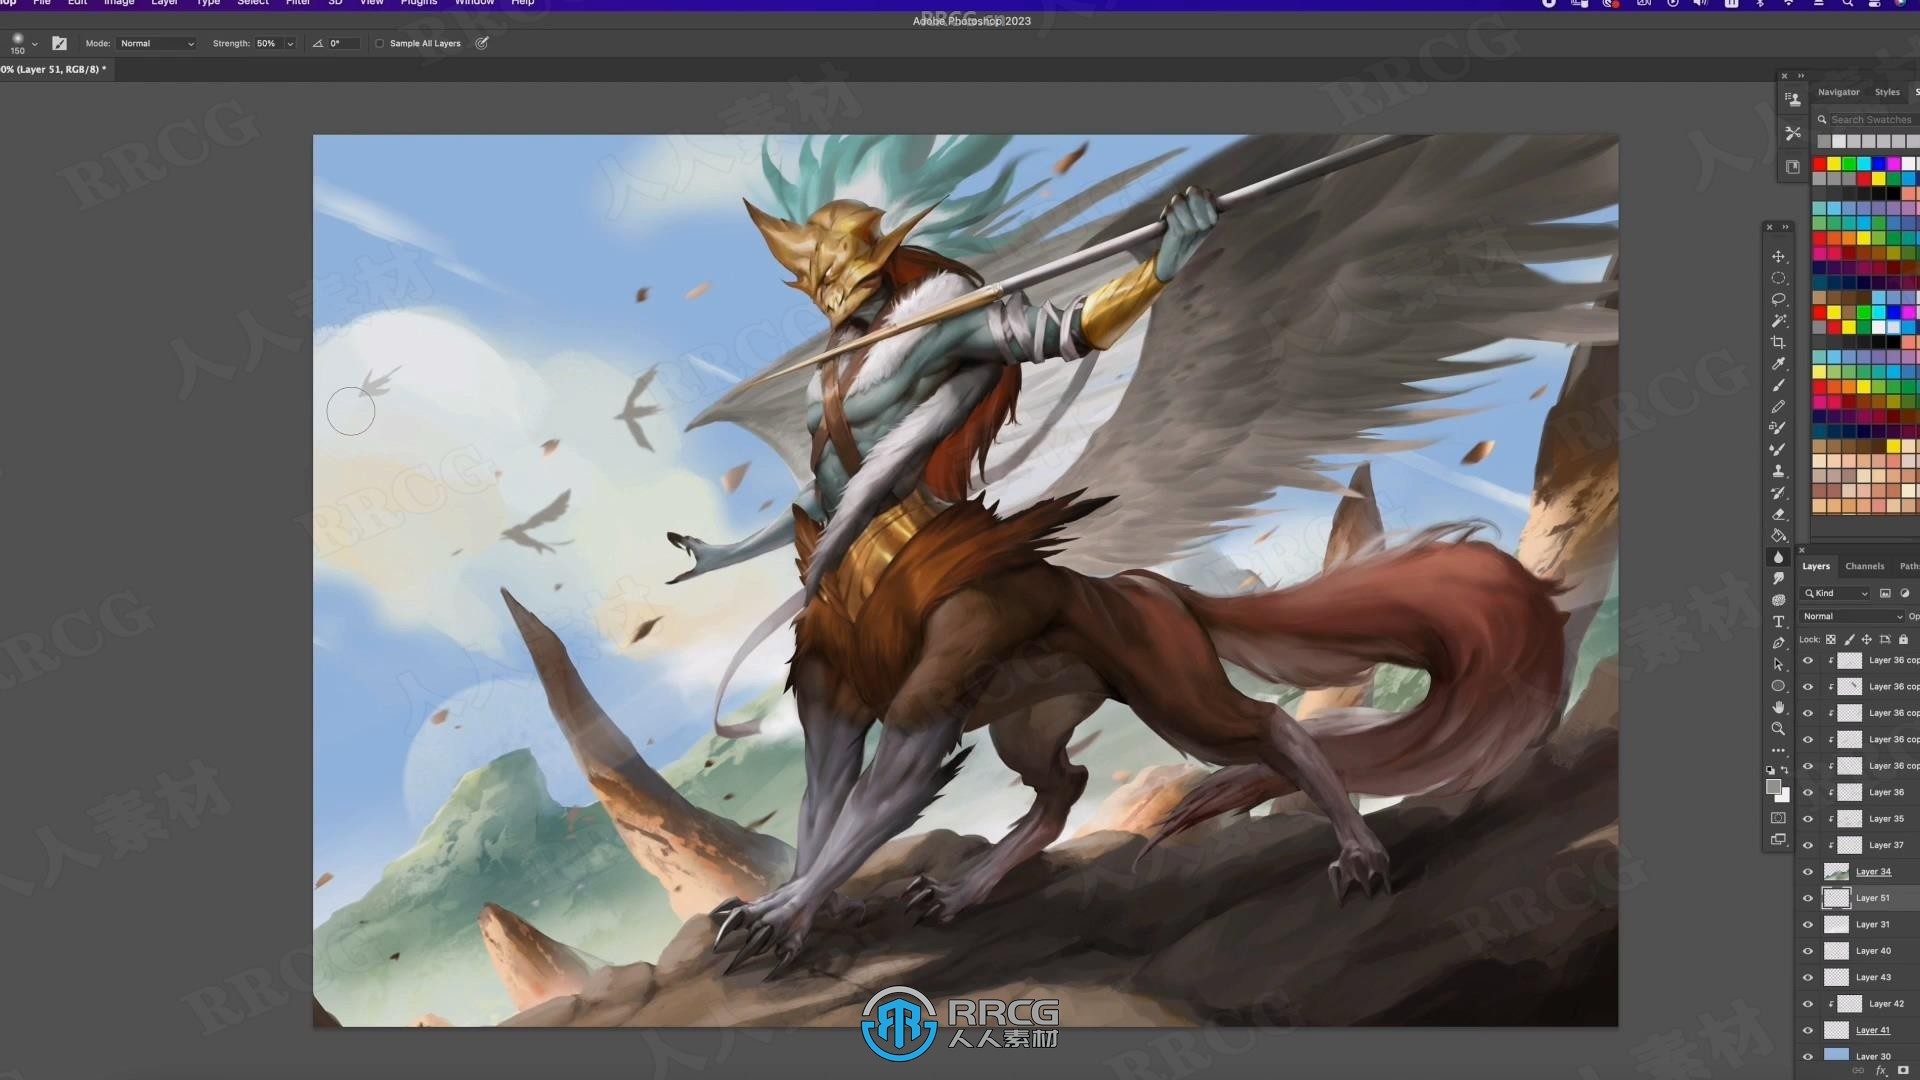Open the Strength slider dropdown arrow

click(290, 43)
